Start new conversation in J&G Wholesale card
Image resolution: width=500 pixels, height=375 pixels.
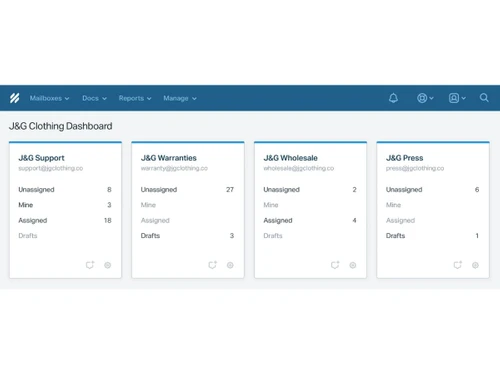coord(335,265)
